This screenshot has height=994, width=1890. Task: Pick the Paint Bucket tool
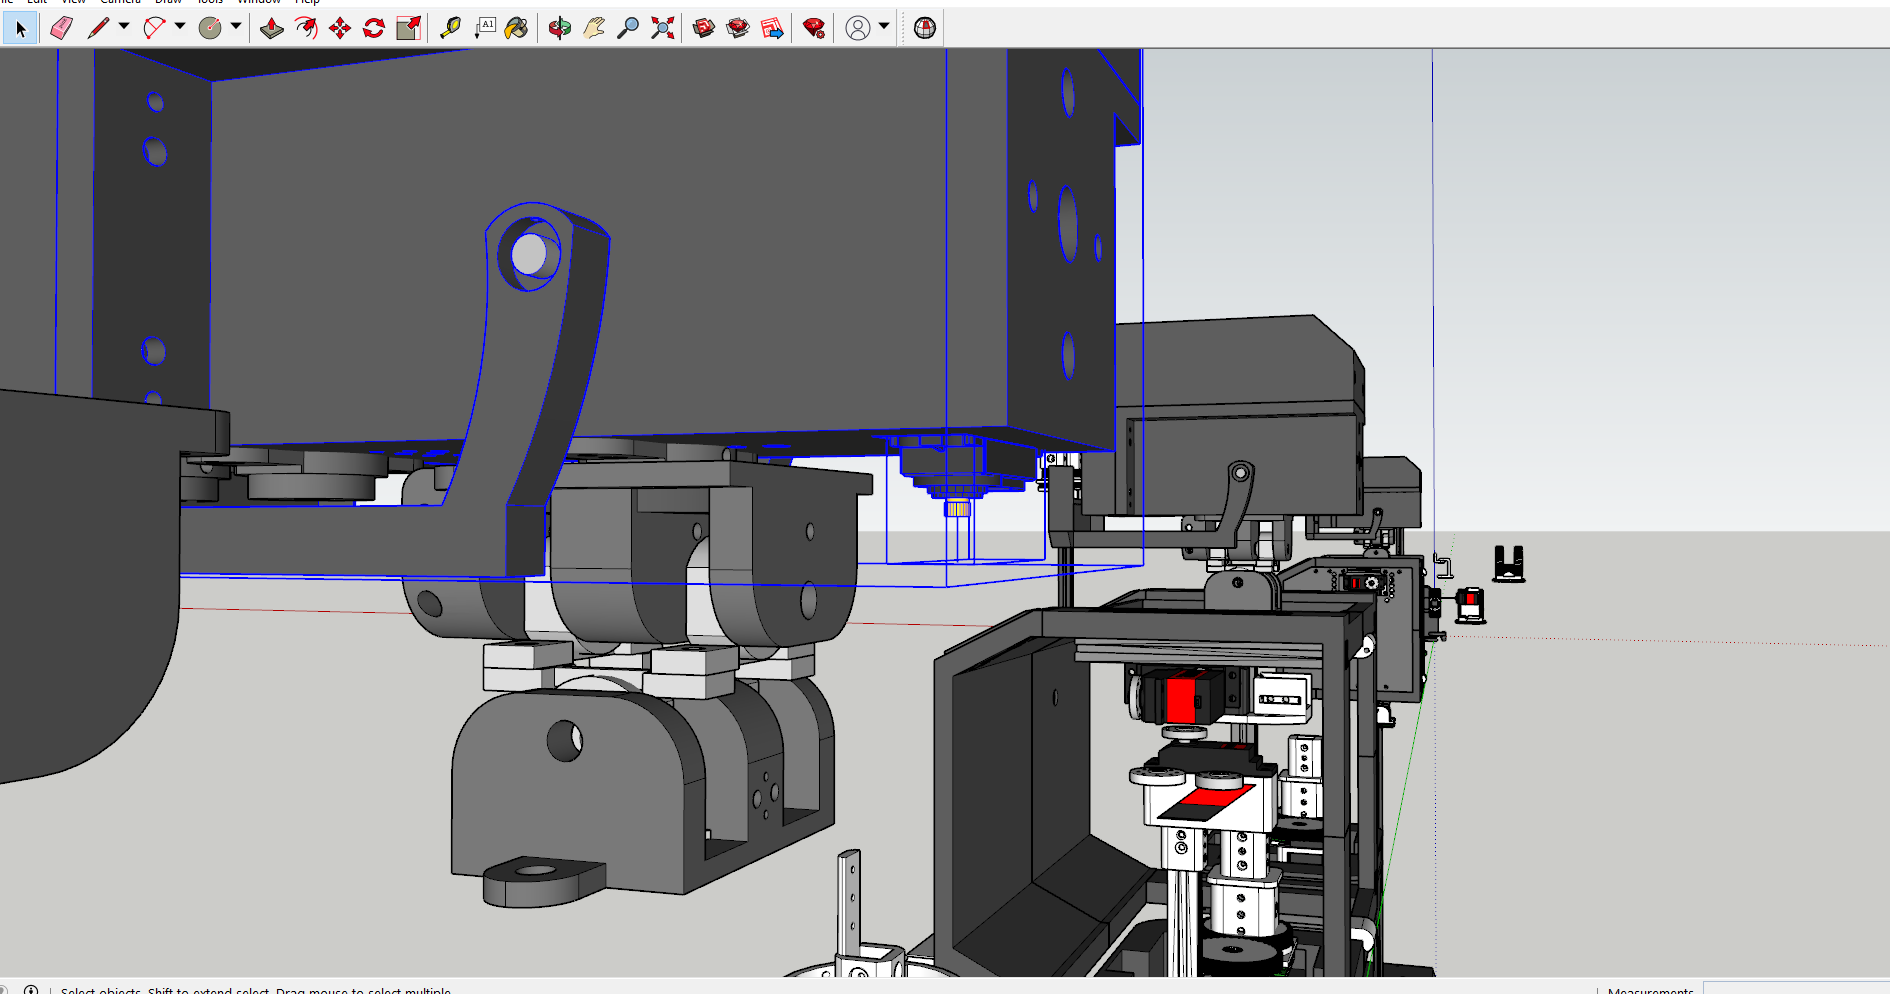[516, 28]
